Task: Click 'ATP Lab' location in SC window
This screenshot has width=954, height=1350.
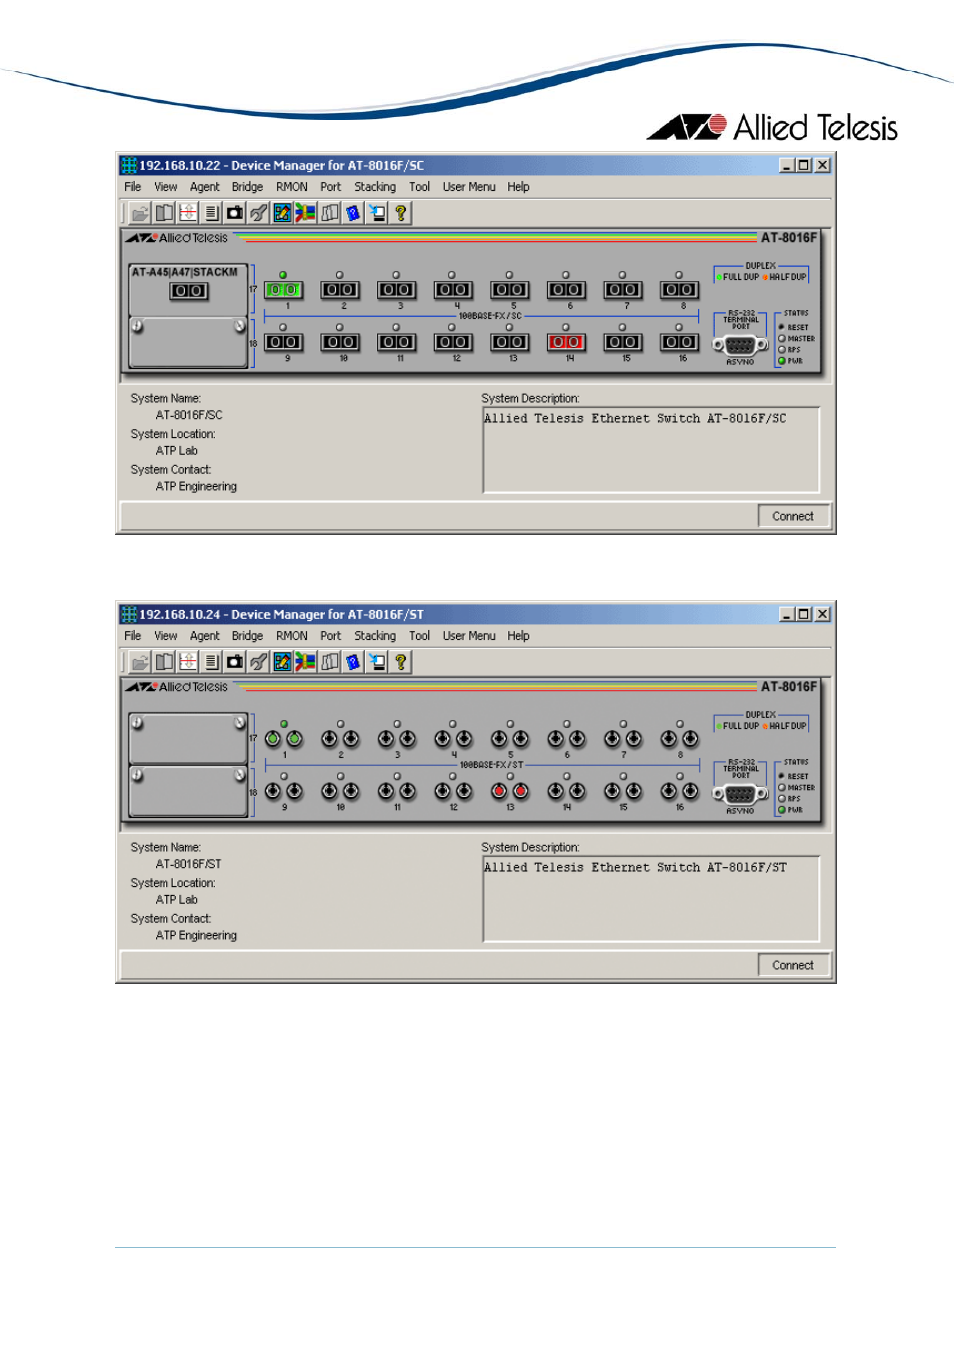Action: [177, 451]
